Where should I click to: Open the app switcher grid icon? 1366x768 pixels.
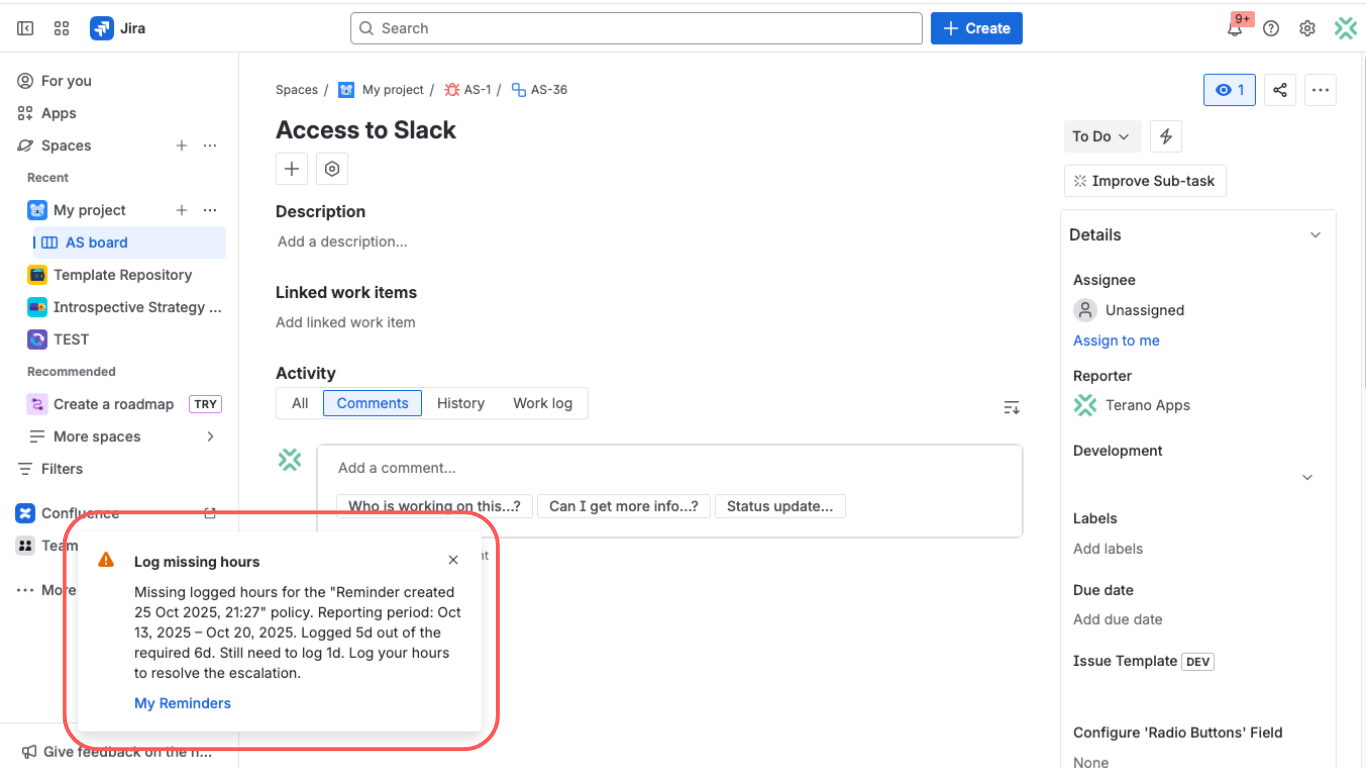point(61,28)
